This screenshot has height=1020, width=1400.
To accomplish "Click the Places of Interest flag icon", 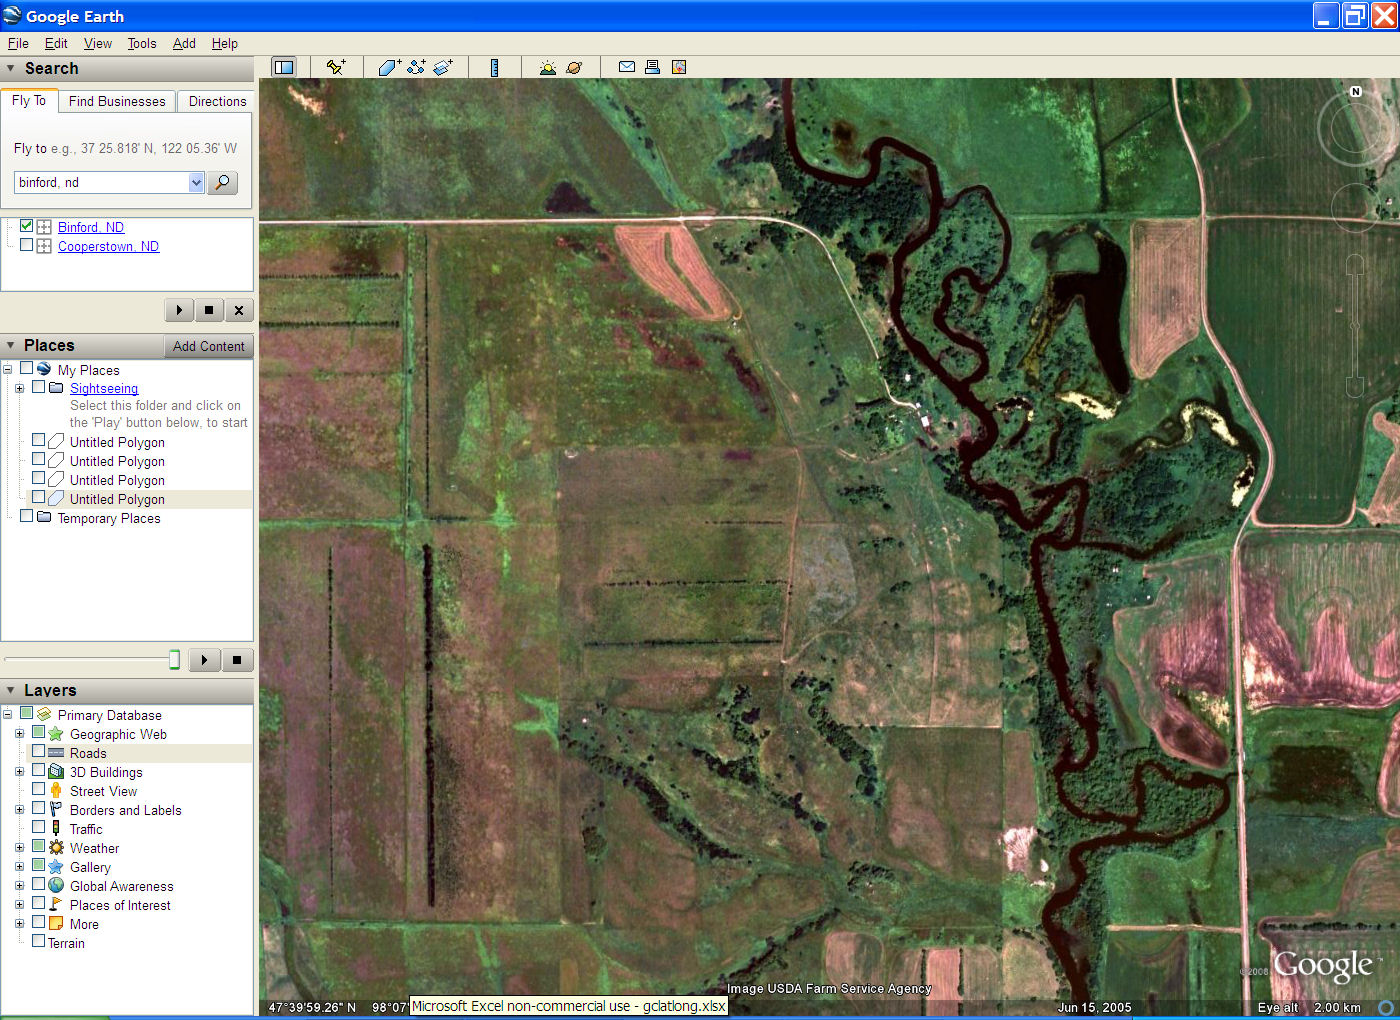I will [56, 905].
